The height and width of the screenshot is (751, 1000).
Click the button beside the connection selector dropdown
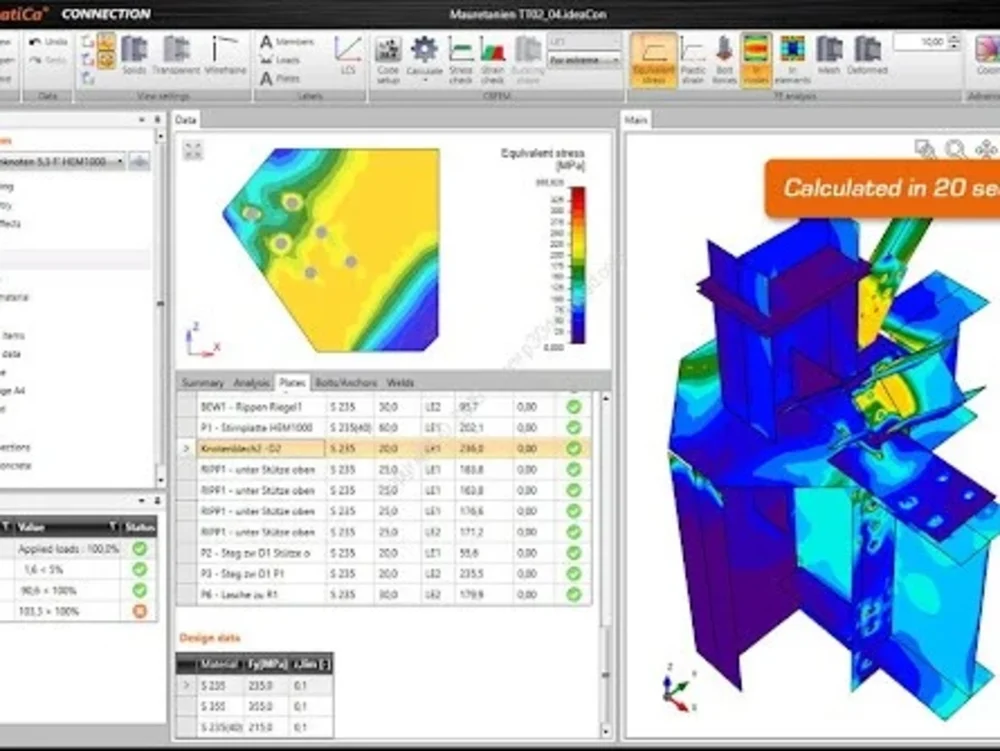140,161
